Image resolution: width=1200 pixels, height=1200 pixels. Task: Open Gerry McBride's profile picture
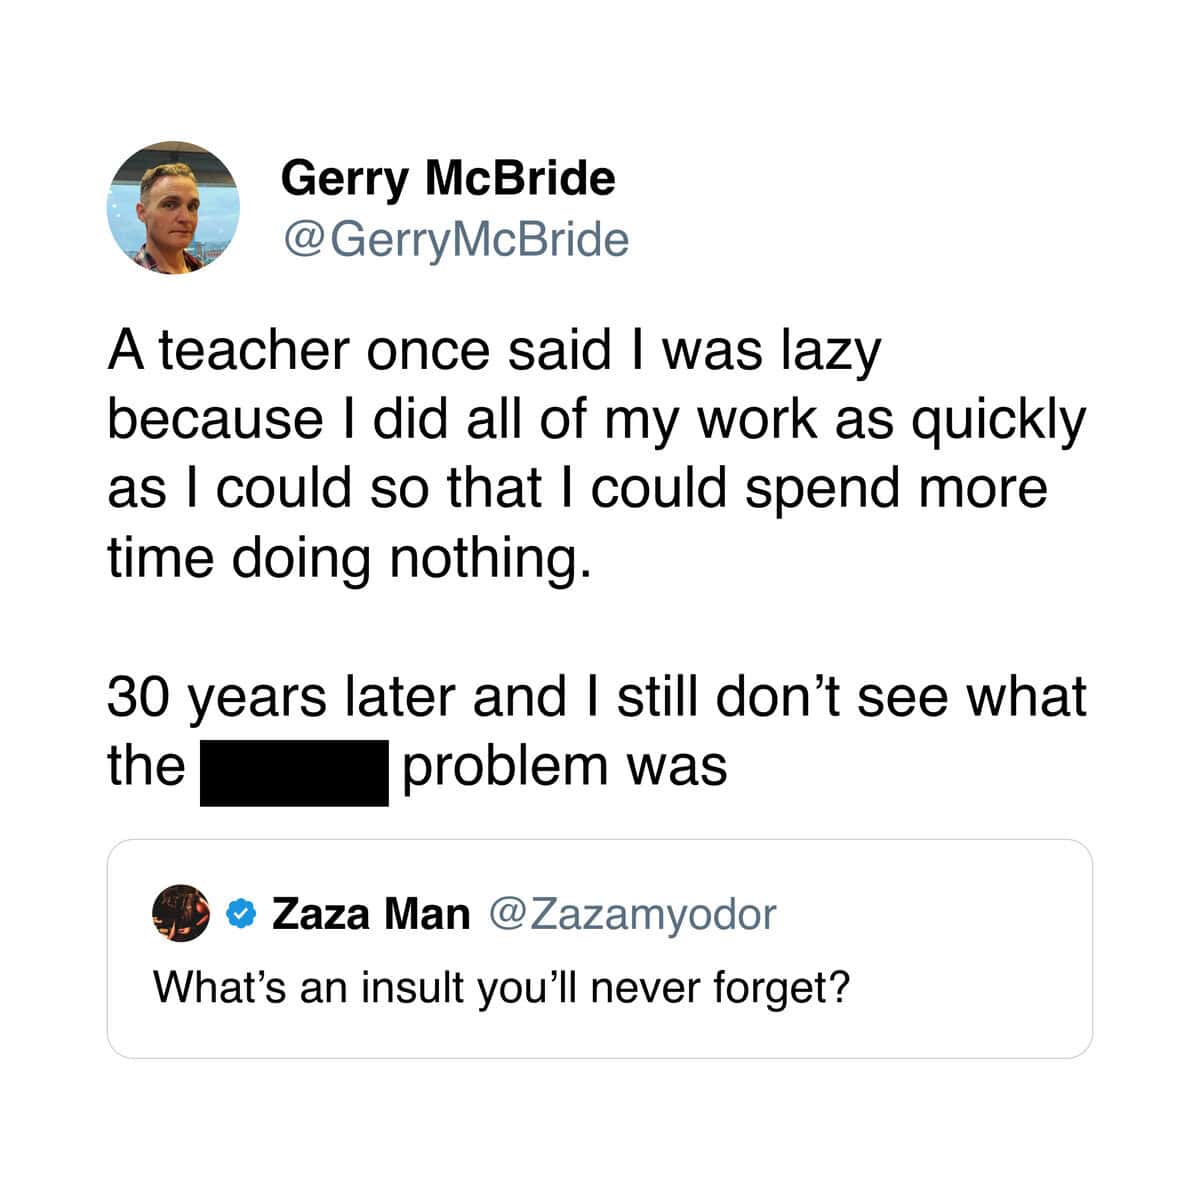point(173,208)
